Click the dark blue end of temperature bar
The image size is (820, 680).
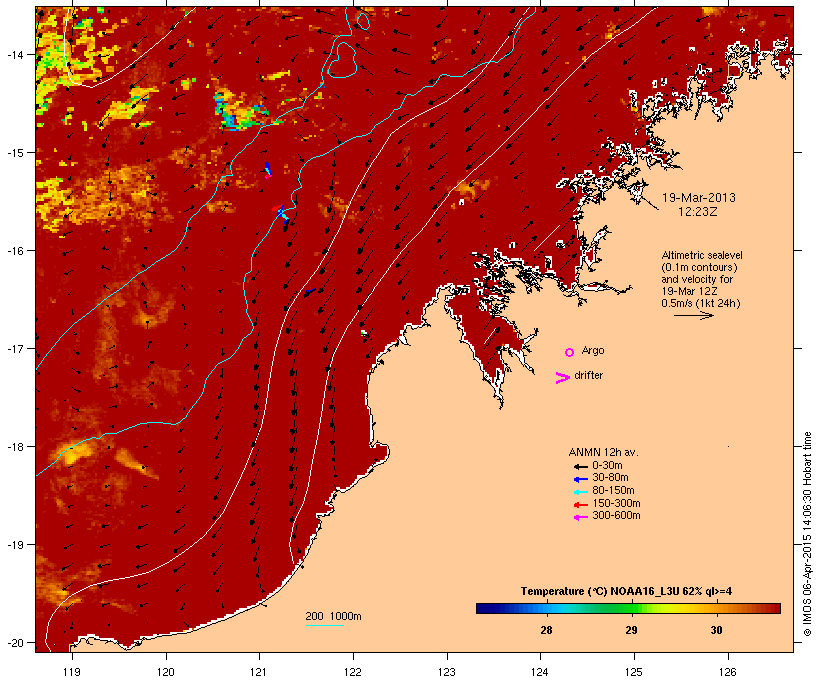coord(481,608)
